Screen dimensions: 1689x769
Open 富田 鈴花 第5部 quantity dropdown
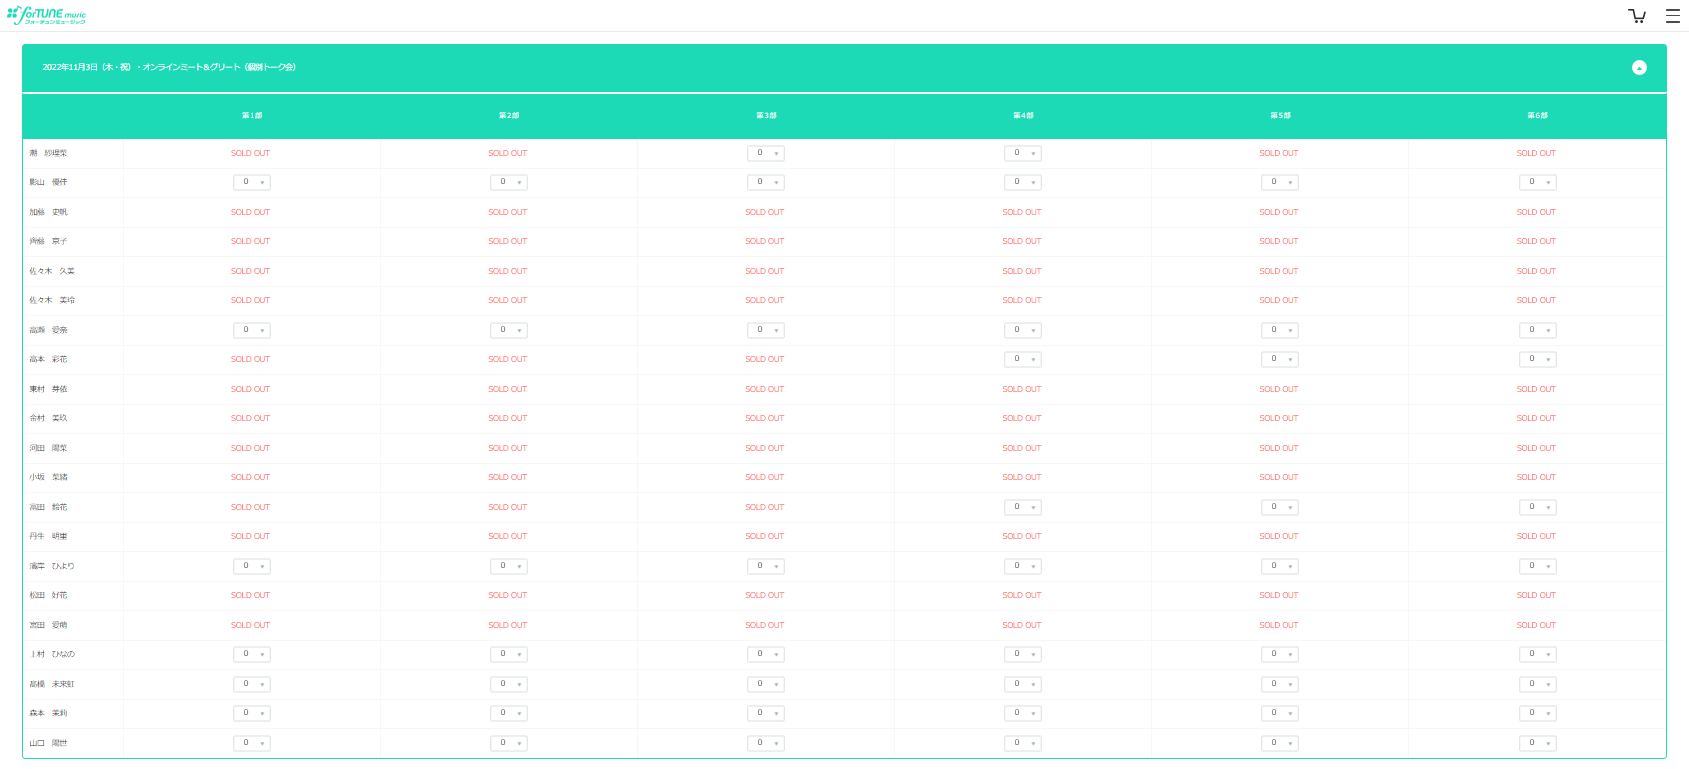pyautogui.click(x=1280, y=507)
